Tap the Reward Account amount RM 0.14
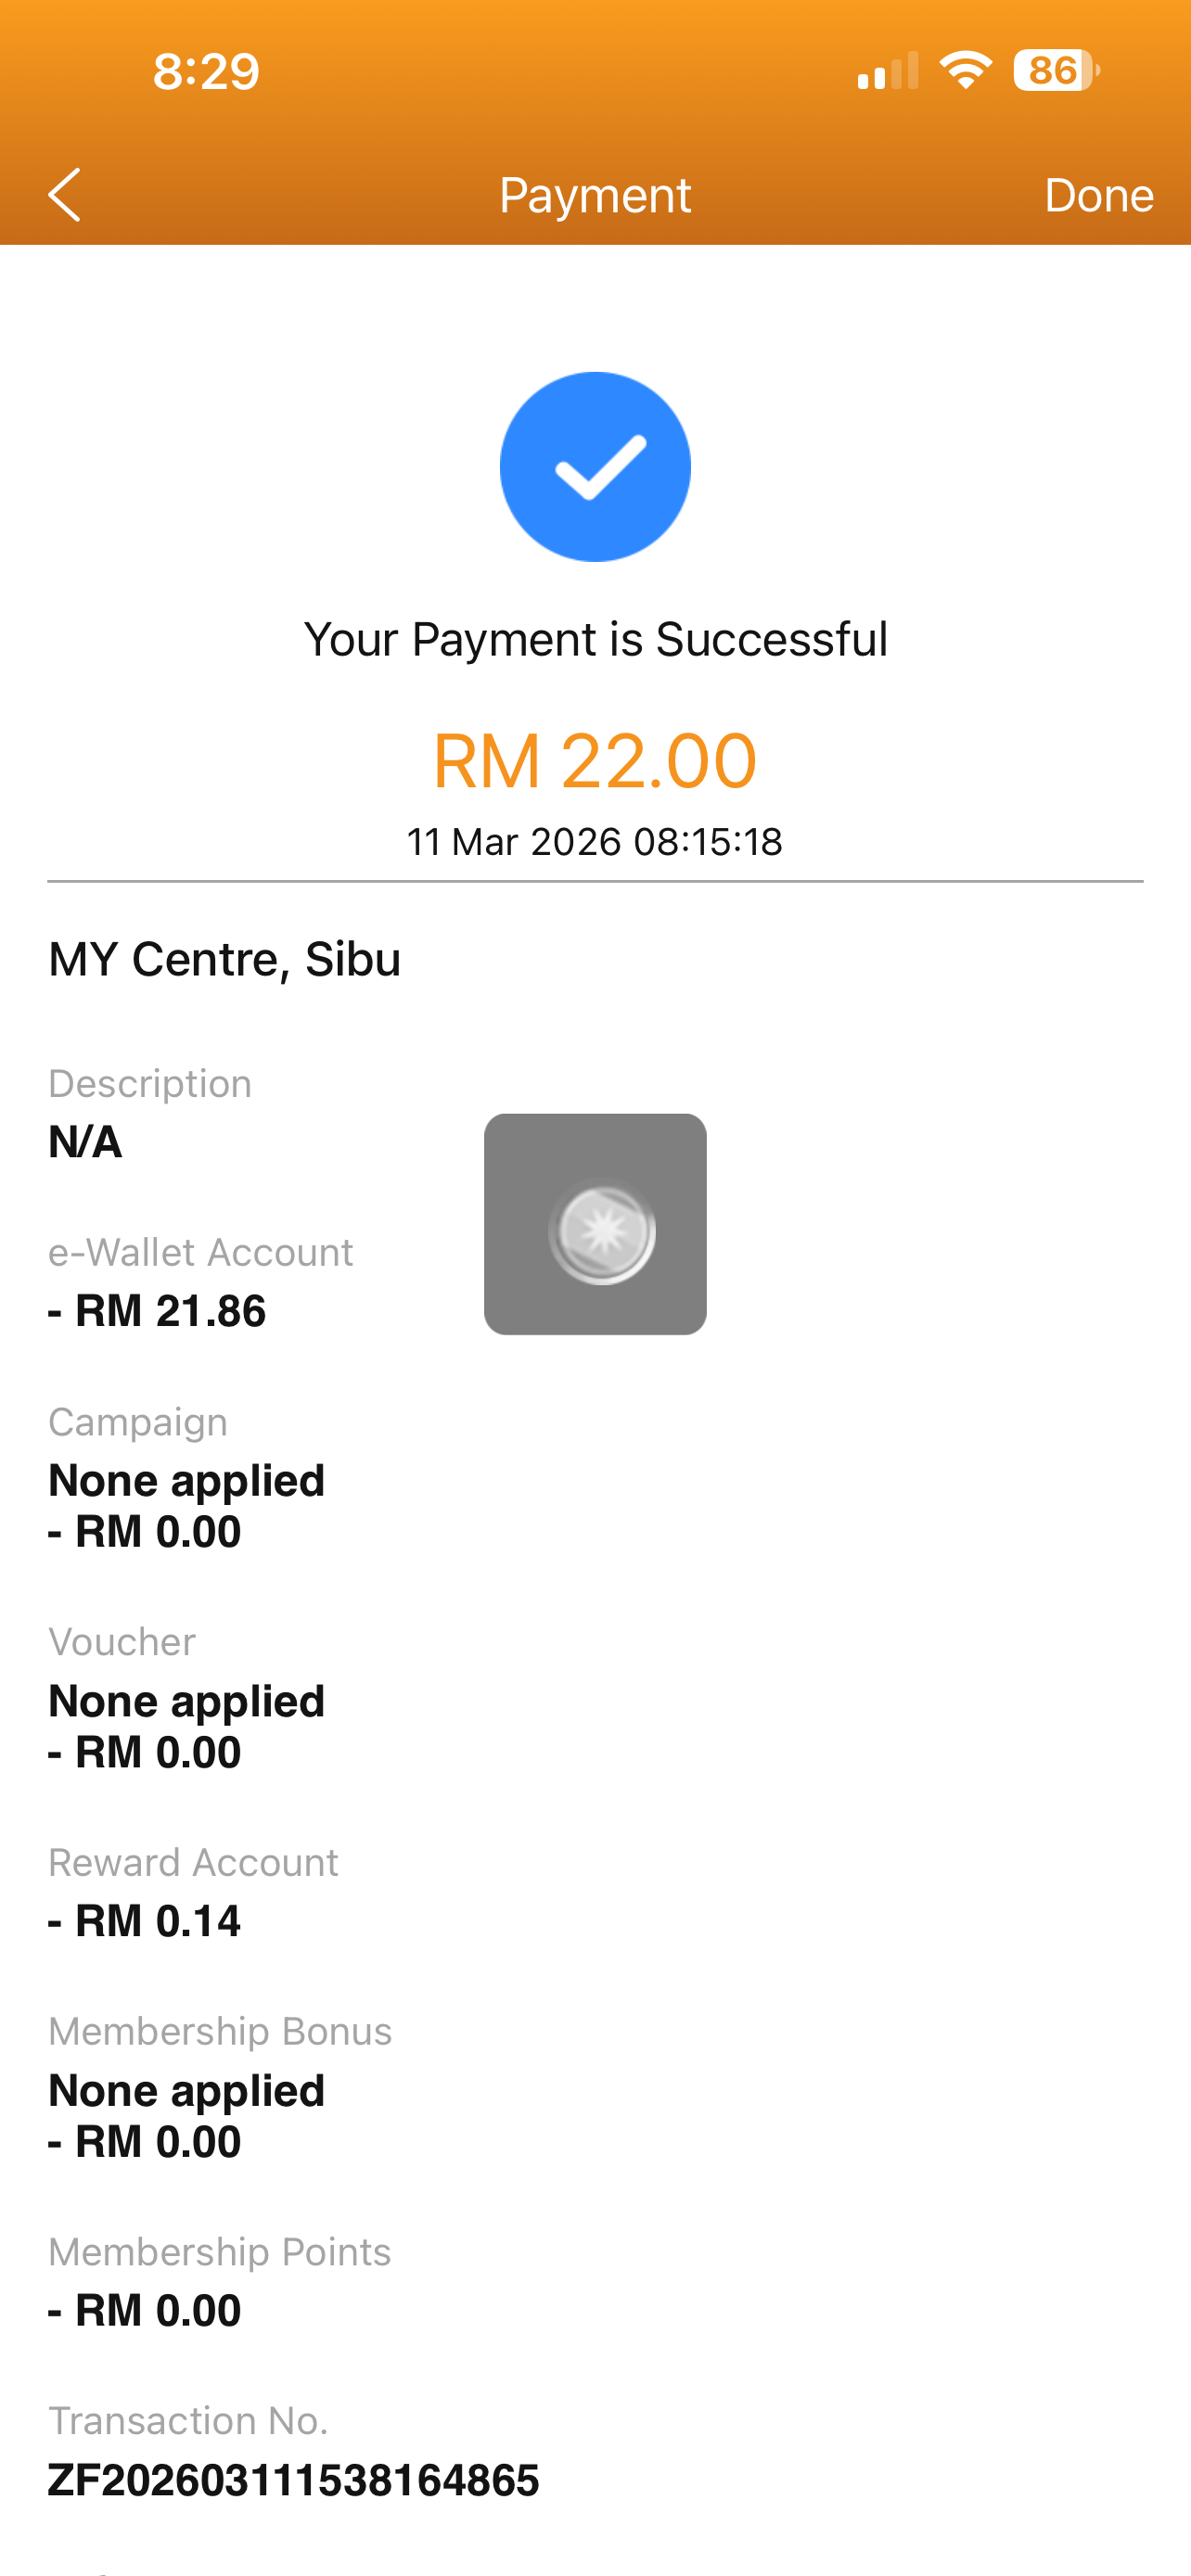 click(145, 1921)
